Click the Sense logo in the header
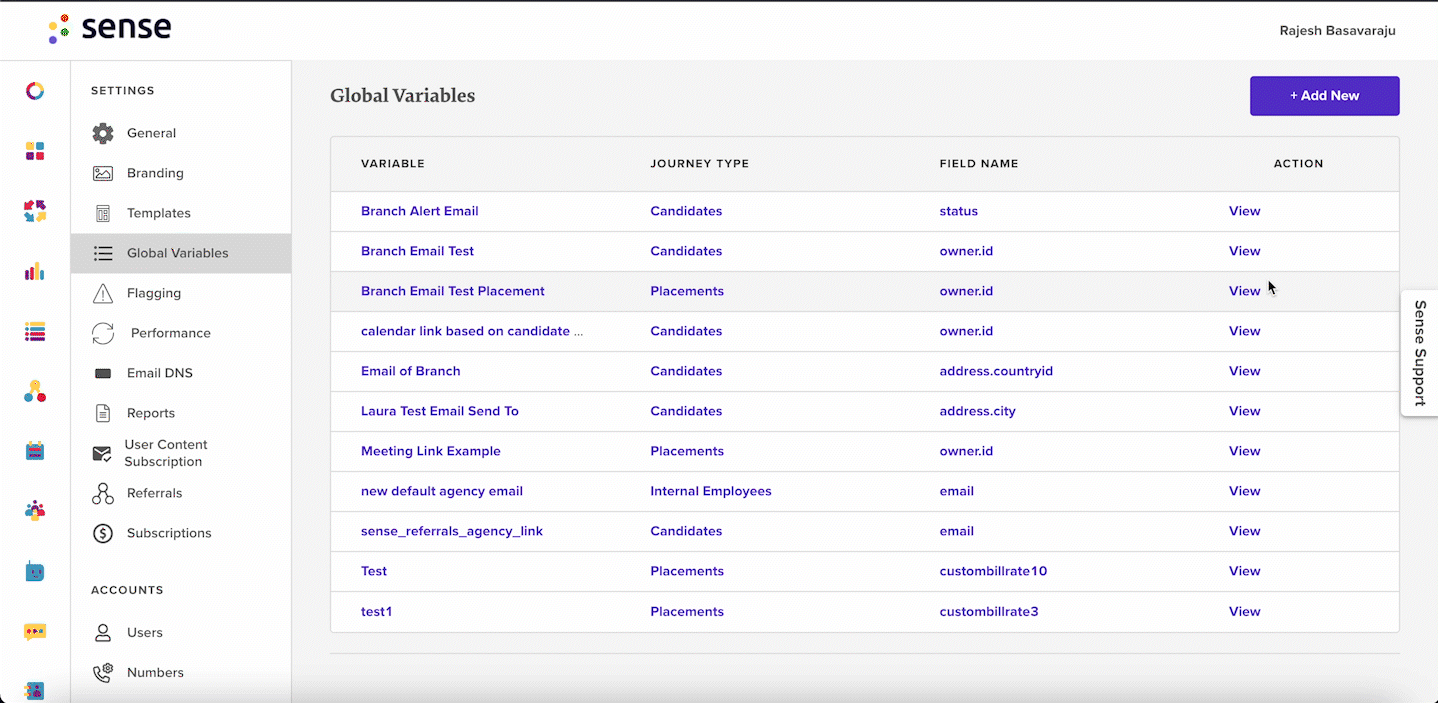The image size is (1438, 703). (110, 28)
